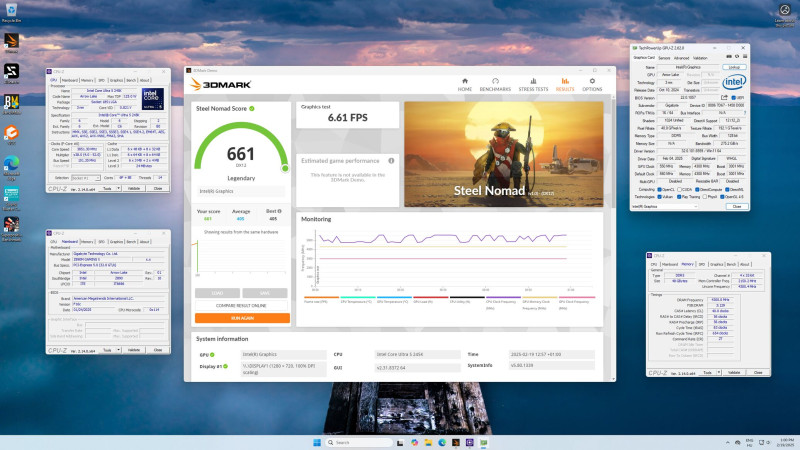Expand Tools dropdown arrow in Mainboard CPU-Z window
800x450 pixels.
118,350
